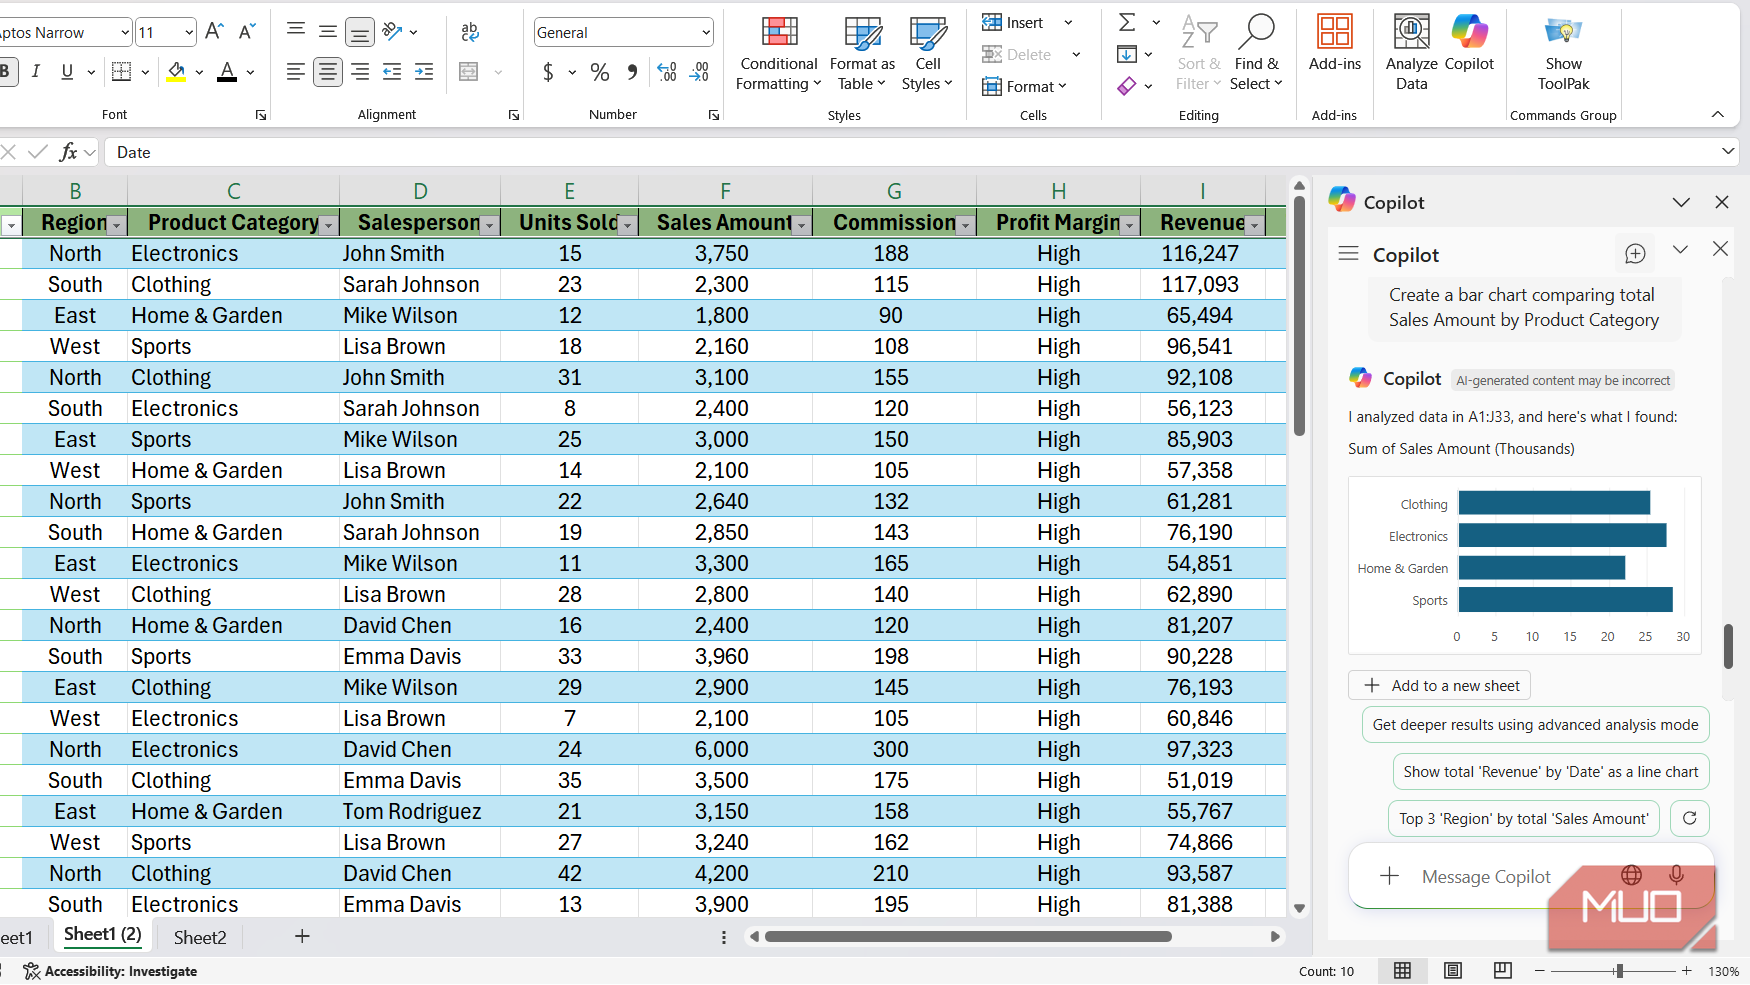The width and height of the screenshot is (1750, 985).
Task: Select the Sheet1 (2) tab
Action: pos(103,934)
